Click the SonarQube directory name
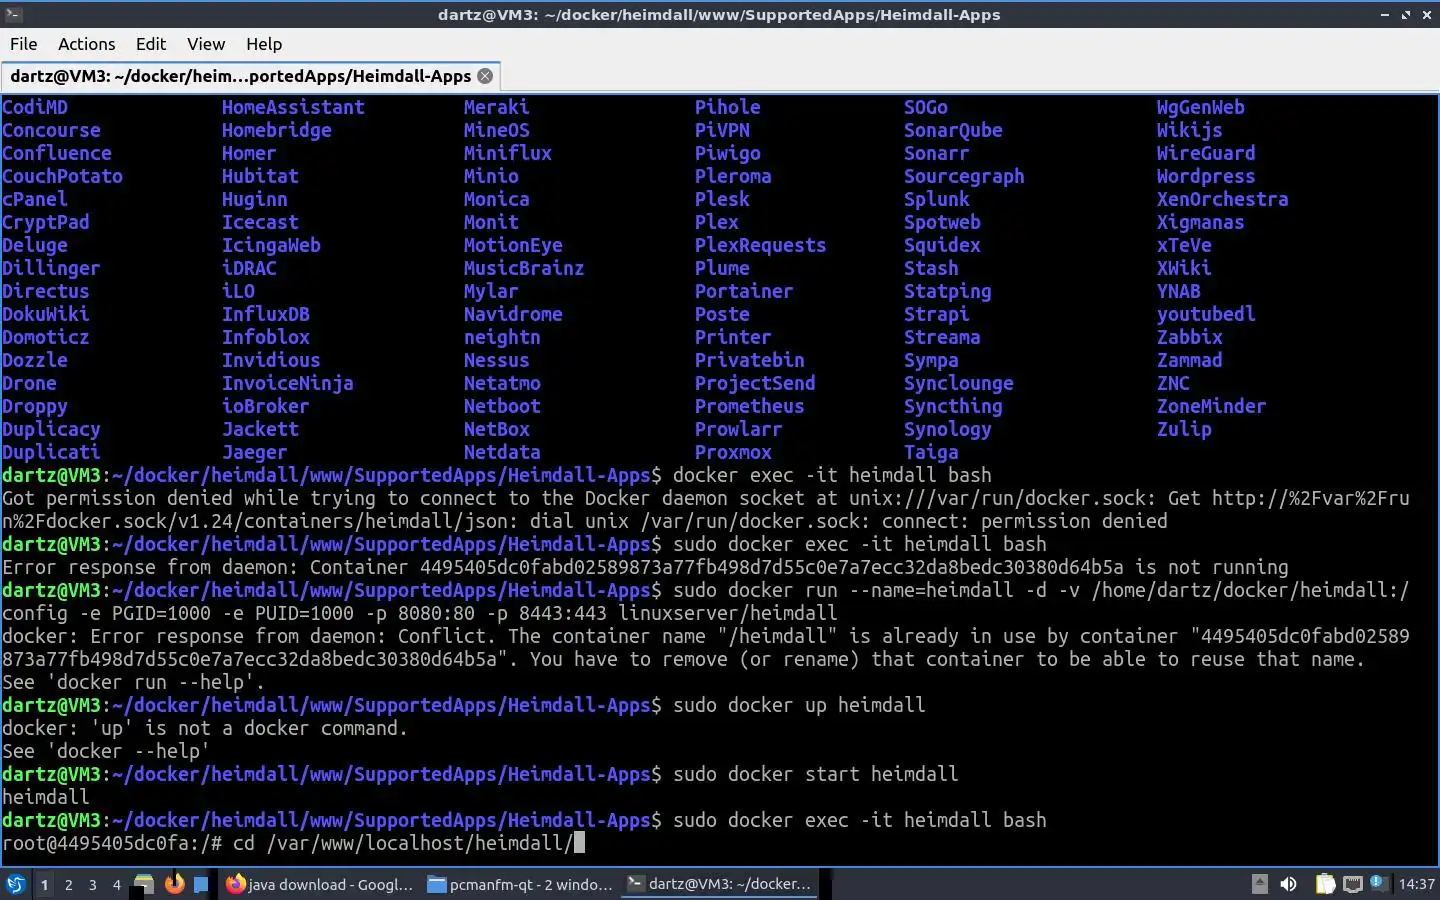Screen dimensions: 1440x900 click(x=953, y=130)
